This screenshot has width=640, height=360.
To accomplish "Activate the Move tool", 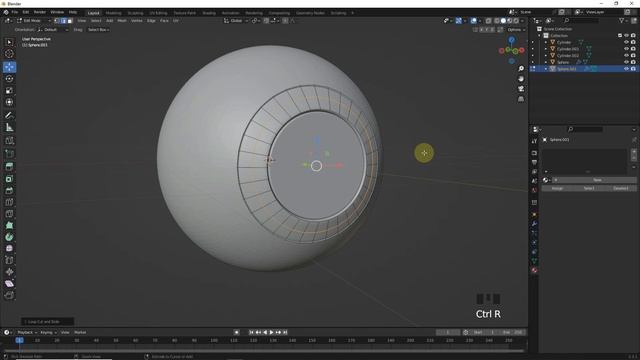I will point(9,67).
